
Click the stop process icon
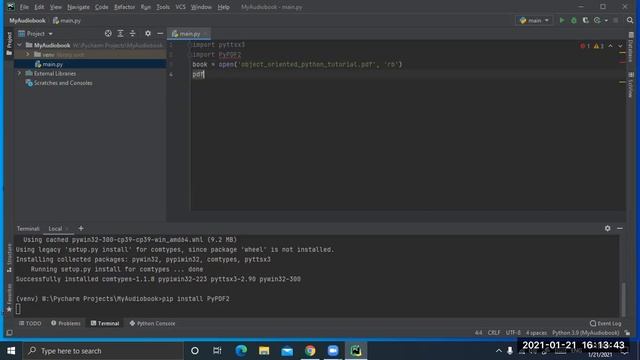616,20
